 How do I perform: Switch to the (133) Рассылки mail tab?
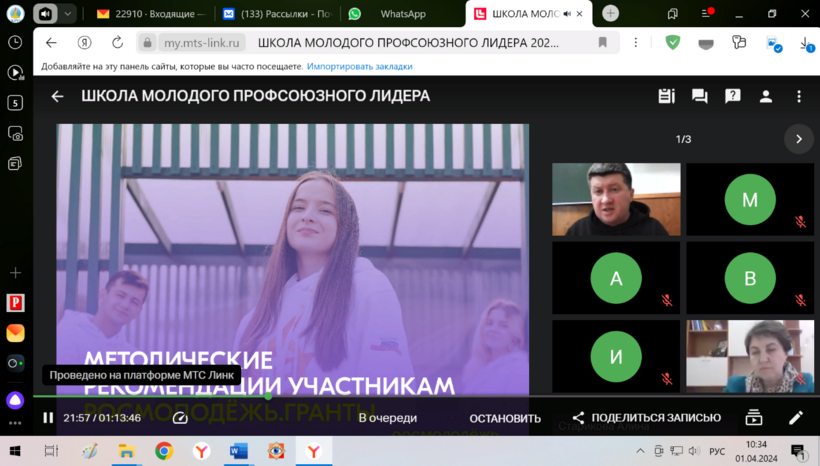tap(278, 14)
